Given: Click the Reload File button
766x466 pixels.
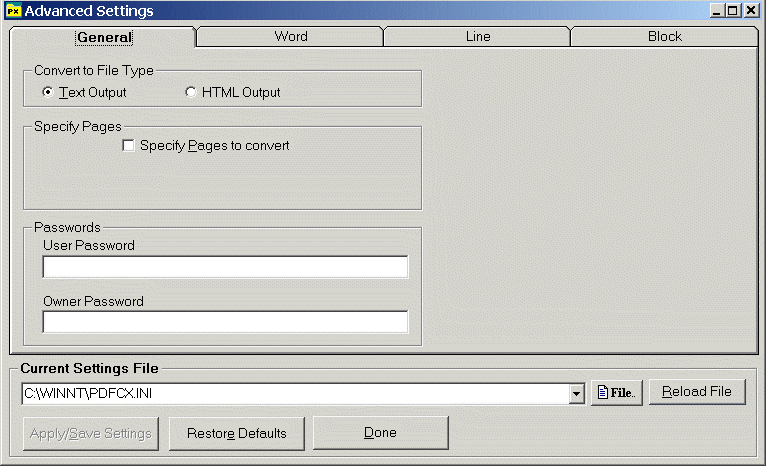Looking at the screenshot, I should tap(697, 392).
